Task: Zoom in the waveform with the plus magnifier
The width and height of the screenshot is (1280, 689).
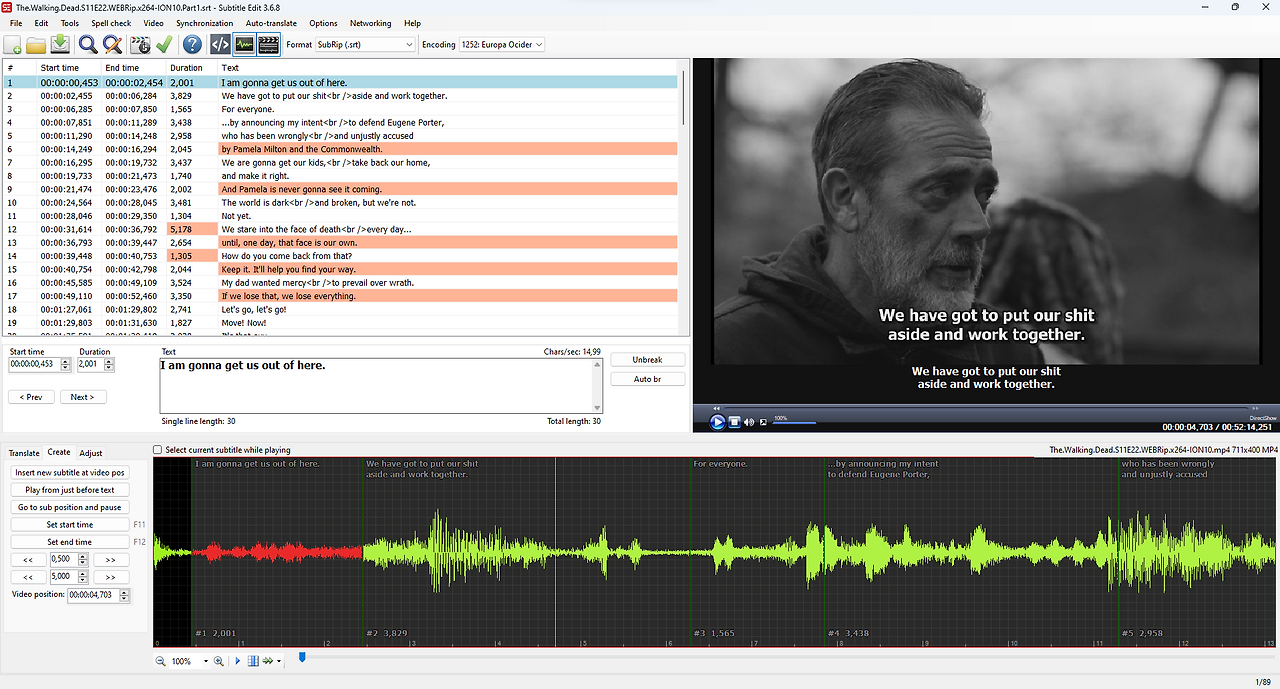Action: (x=219, y=661)
